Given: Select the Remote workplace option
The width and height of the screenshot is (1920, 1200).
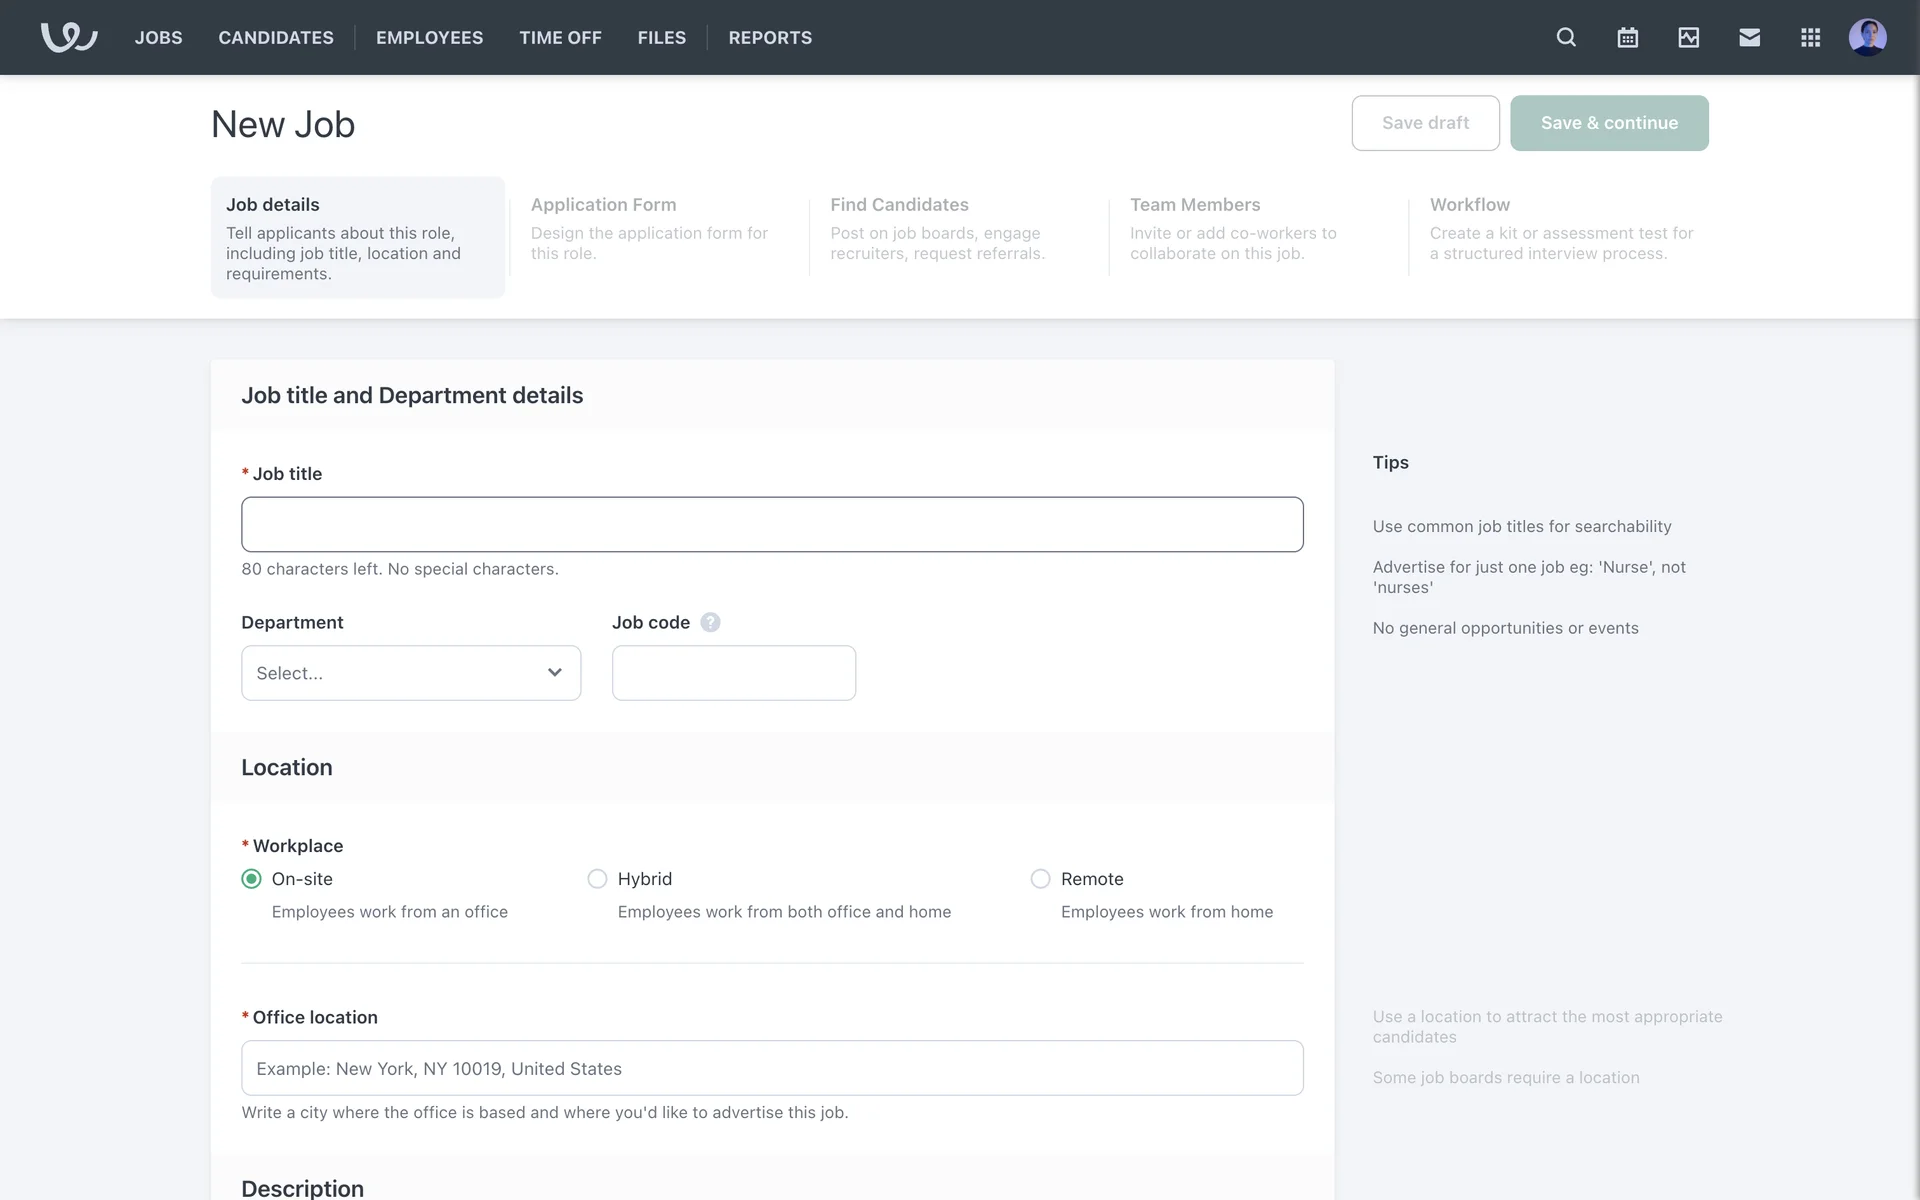Looking at the screenshot, I should pyautogui.click(x=1040, y=879).
